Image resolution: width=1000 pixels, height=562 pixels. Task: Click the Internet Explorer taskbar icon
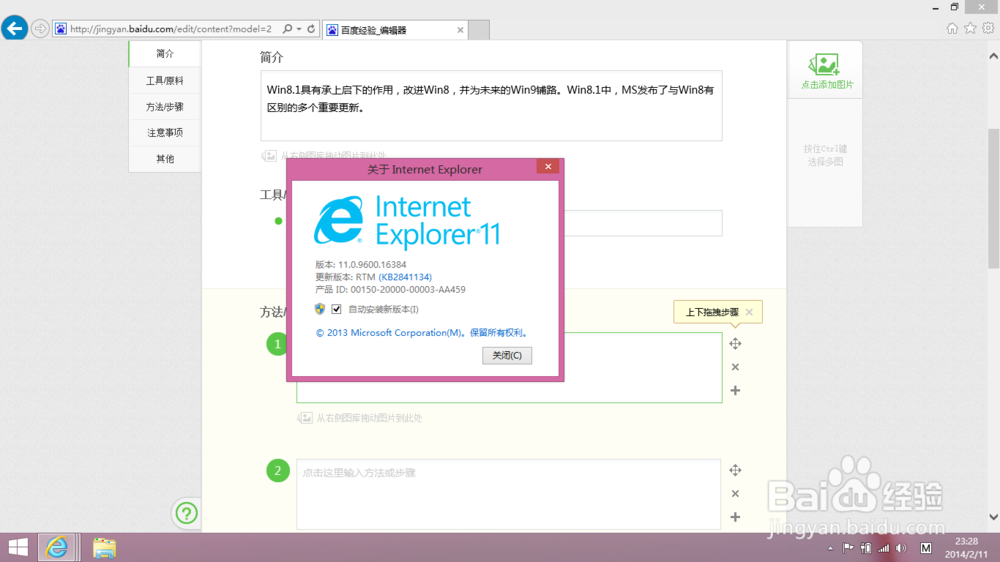pyautogui.click(x=58, y=547)
